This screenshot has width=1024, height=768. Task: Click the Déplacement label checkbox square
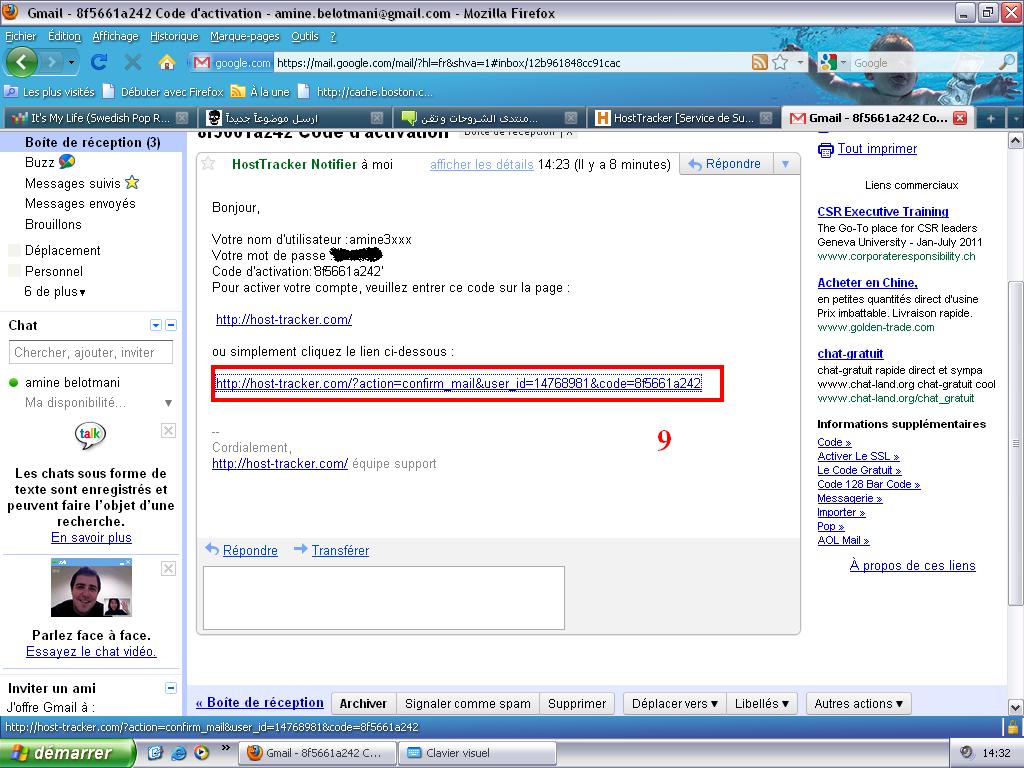pos(14,250)
